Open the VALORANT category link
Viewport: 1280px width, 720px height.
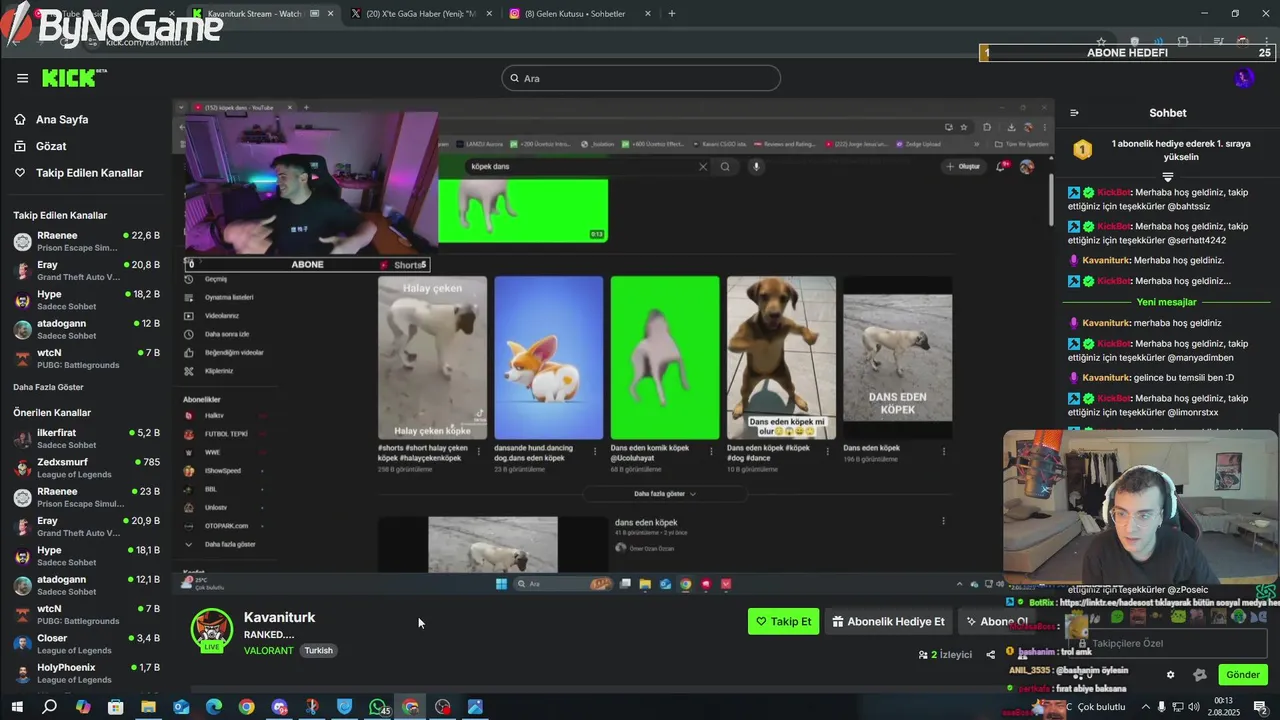click(269, 650)
